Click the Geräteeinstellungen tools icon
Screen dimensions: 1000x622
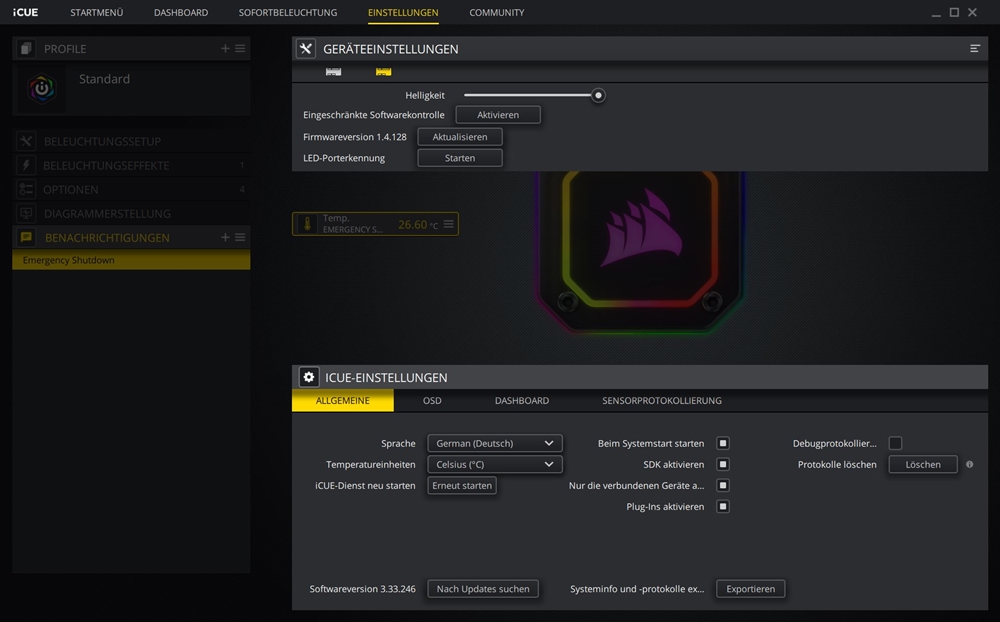click(x=306, y=48)
